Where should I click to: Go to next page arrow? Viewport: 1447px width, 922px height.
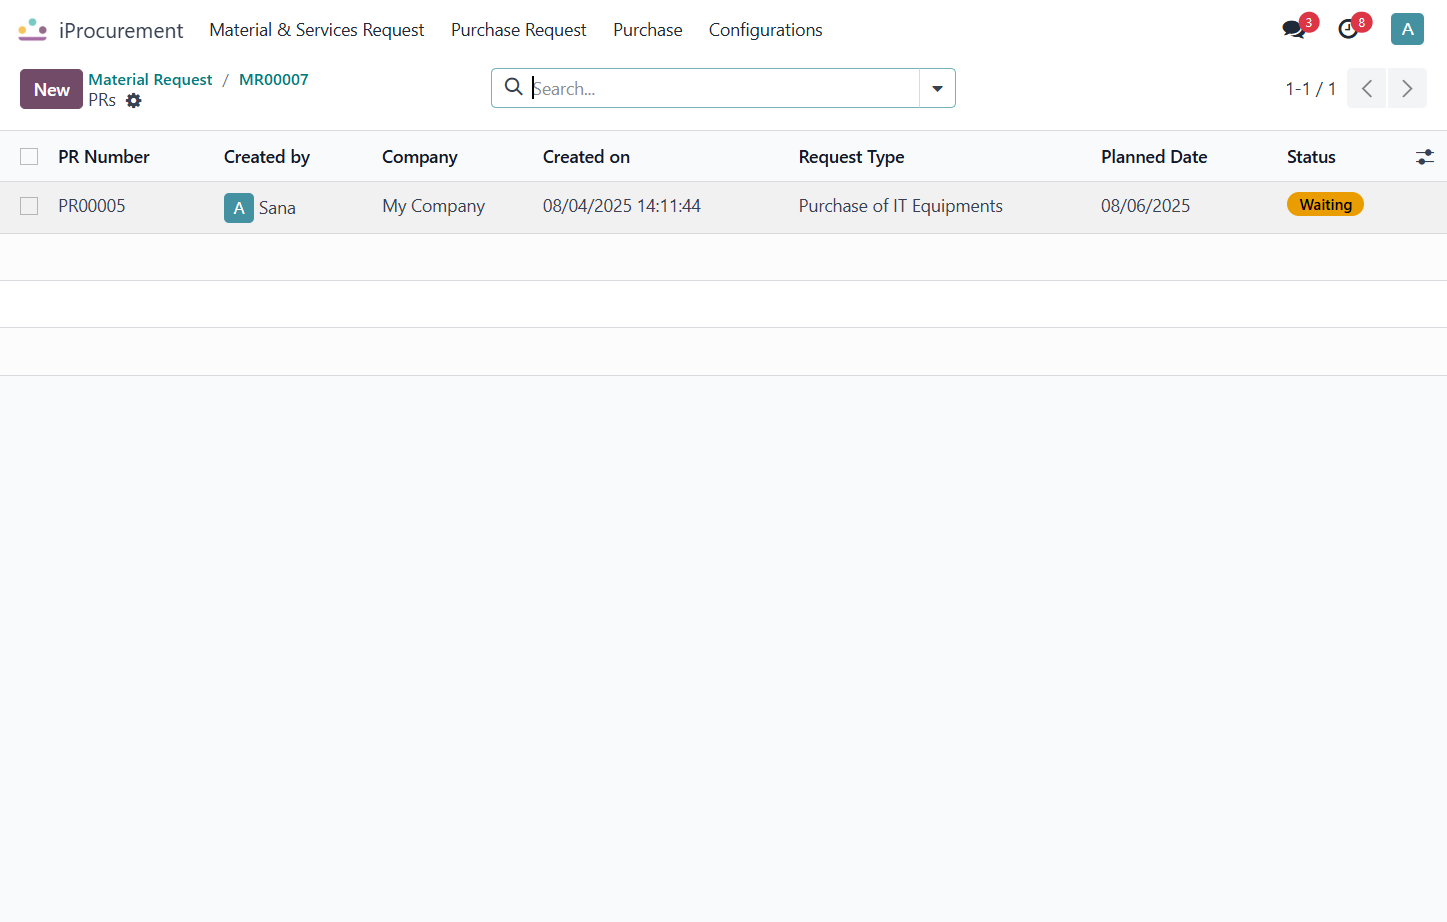coord(1407,88)
